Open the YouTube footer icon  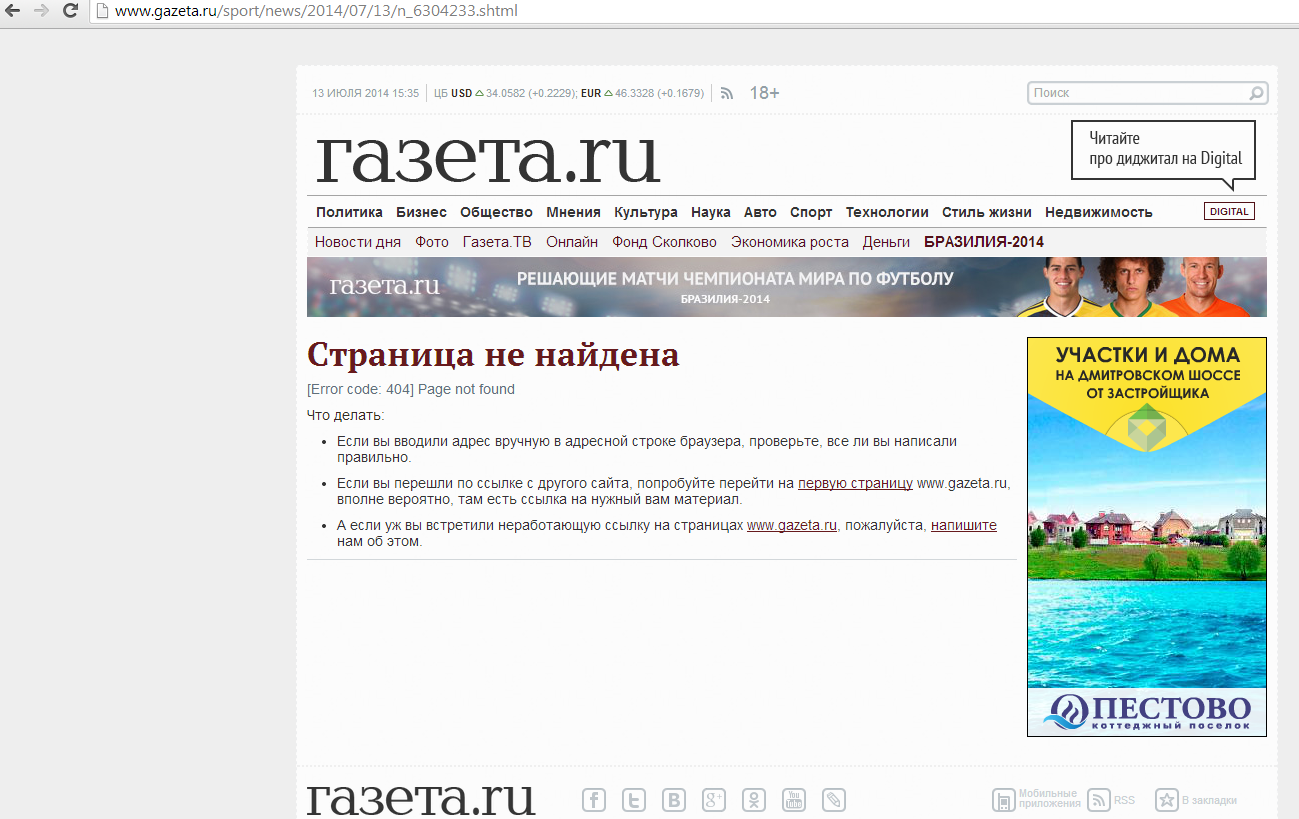tap(794, 800)
